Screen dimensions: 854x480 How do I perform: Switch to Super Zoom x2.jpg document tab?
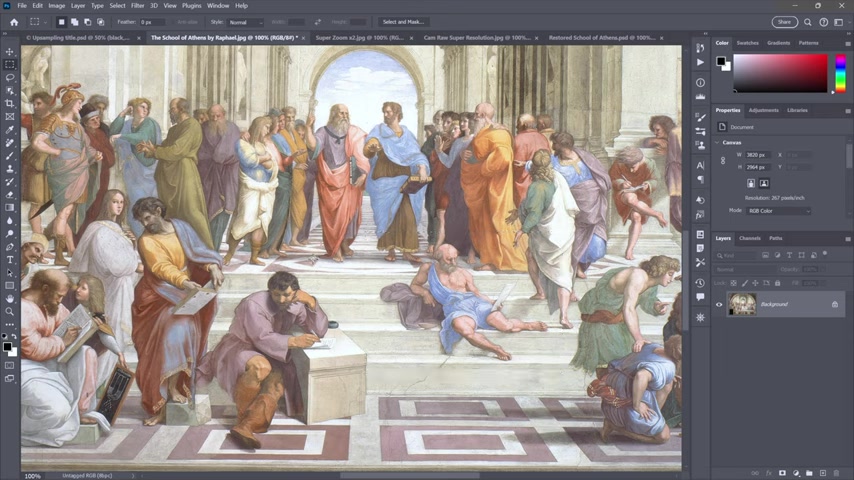[x=359, y=38]
